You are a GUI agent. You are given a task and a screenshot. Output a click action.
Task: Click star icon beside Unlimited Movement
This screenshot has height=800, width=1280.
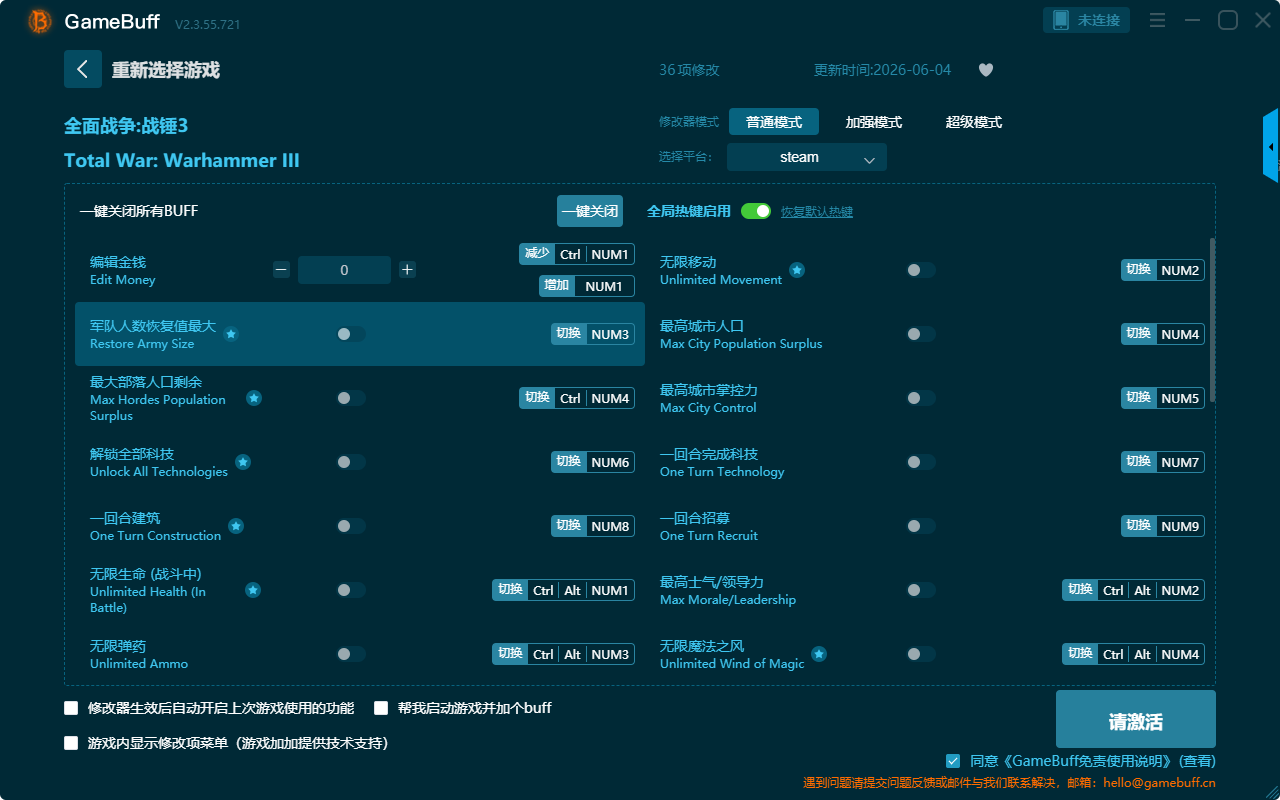(797, 270)
